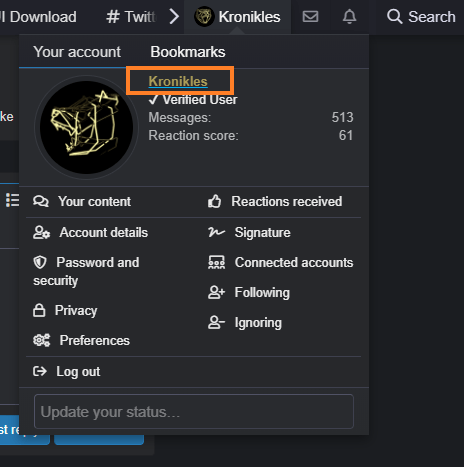The height and width of the screenshot is (467, 464).
Task: Click the Search magnifier icon
Action: pos(395,16)
